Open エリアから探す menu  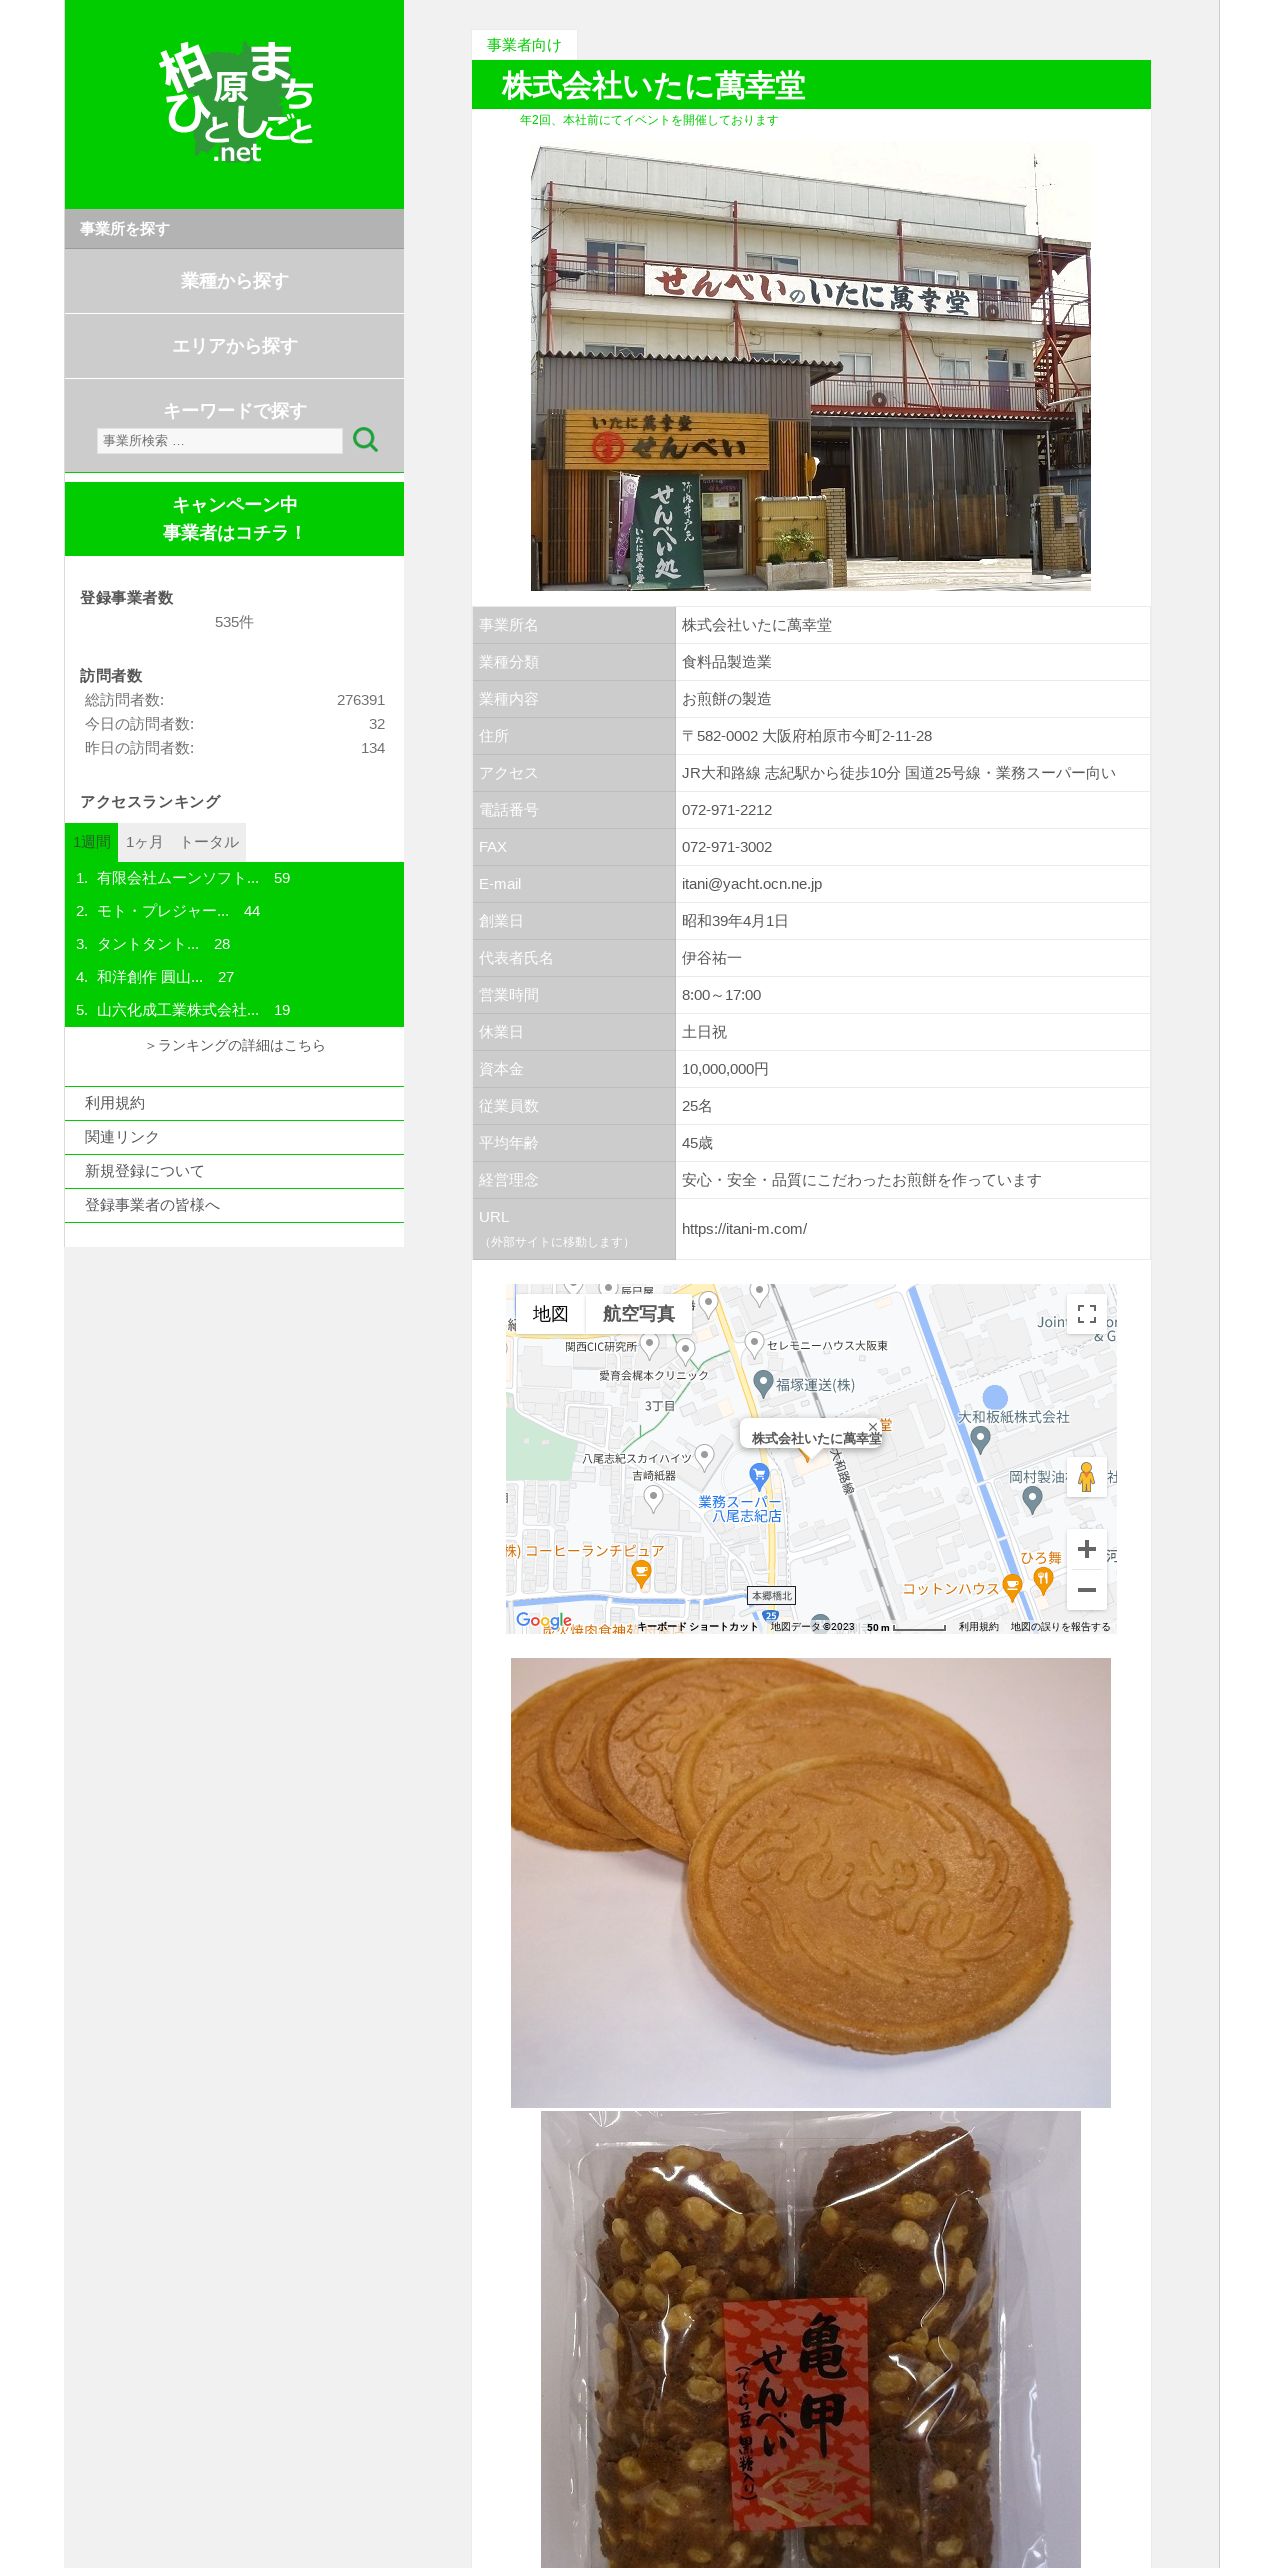tap(234, 346)
